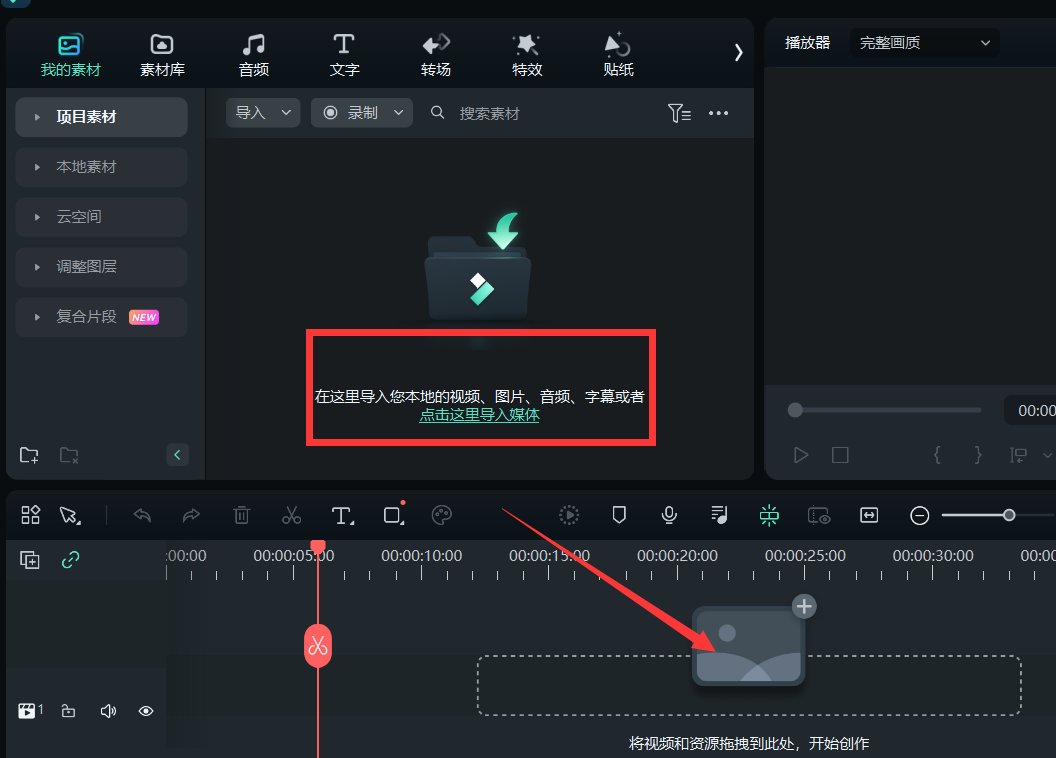Click the 点击这里导入媒体 link
The width and height of the screenshot is (1056, 758).
point(479,414)
